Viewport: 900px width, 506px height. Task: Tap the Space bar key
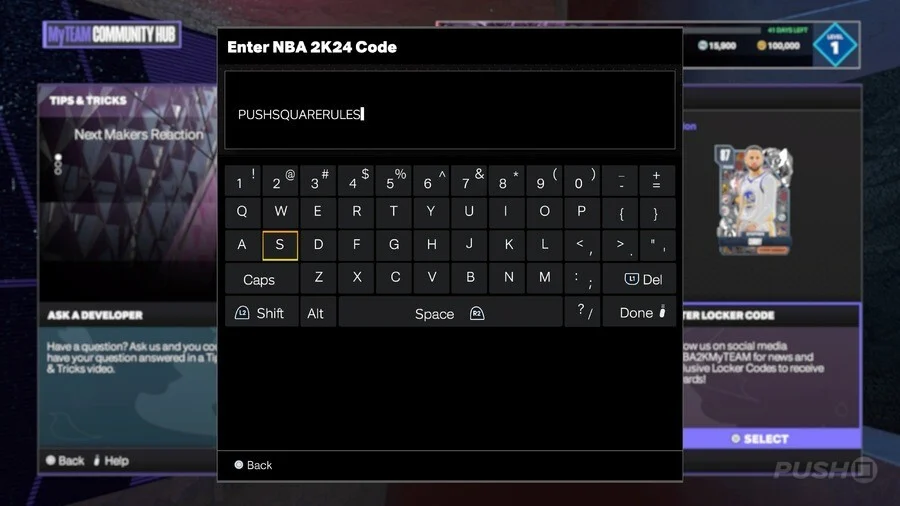click(x=450, y=313)
